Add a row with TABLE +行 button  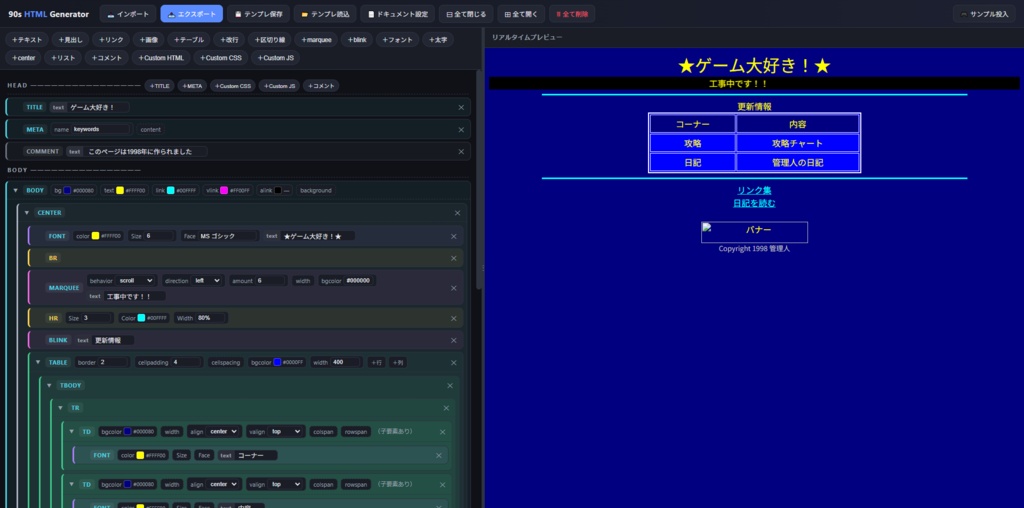(376, 362)
